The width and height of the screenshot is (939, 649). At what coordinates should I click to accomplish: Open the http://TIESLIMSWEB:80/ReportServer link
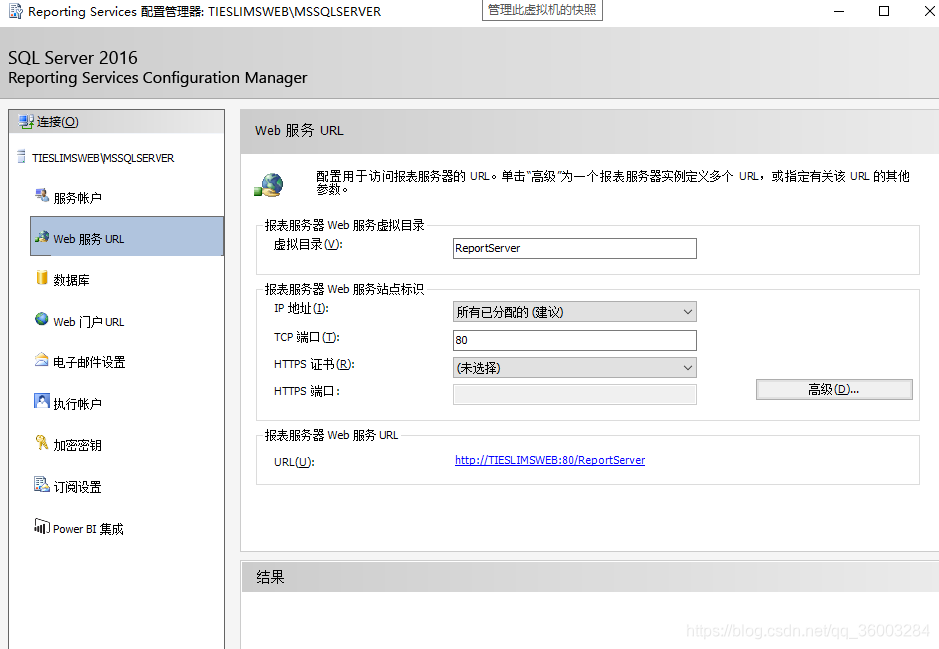(x=550, y=460)
